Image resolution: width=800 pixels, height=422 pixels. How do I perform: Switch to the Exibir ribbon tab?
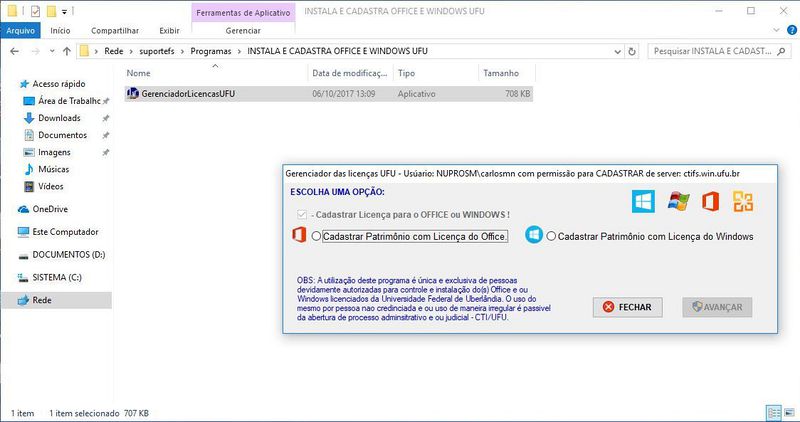click(x=169, y=31)
